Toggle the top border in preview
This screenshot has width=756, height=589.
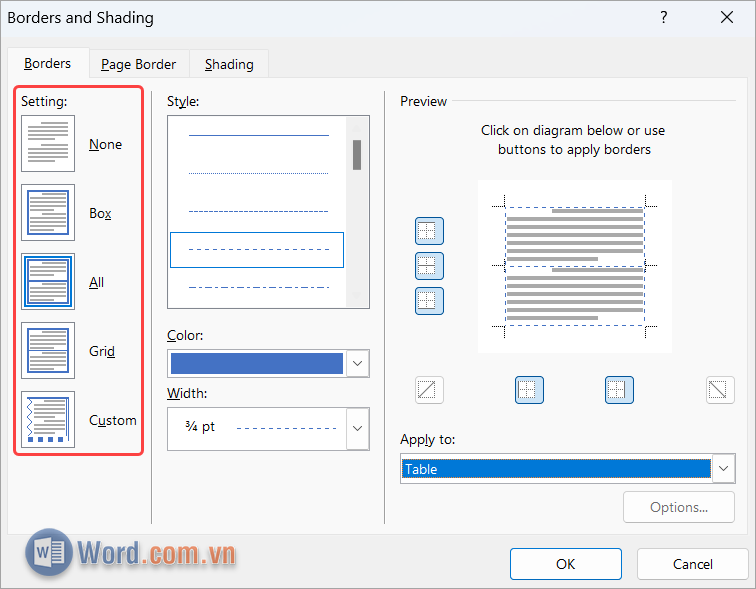click(x=429, y=231)
